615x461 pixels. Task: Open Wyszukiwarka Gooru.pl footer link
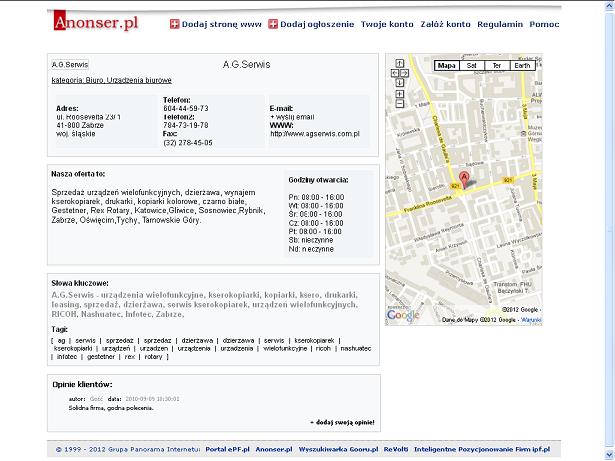click(338, 450)
